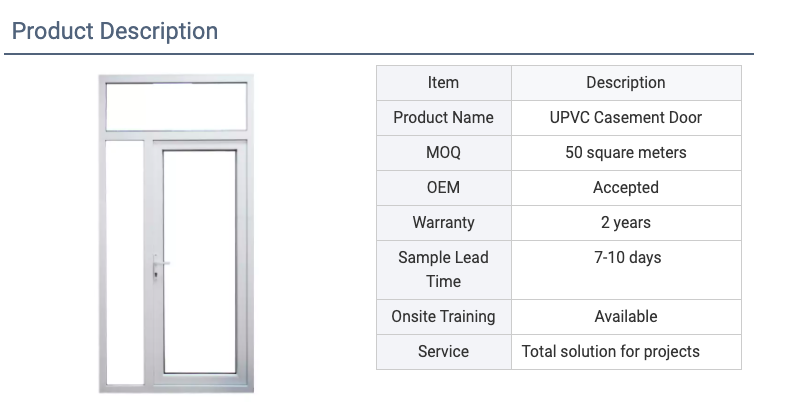
Task: Click Total solution for projects text
Action: coord(610,351)
